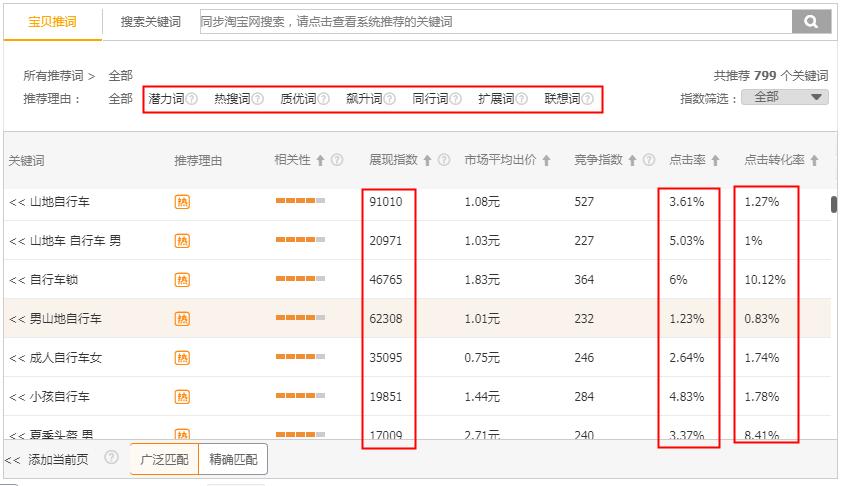Switch to the 搜索关键词 tab

click(x=151, y=22)
